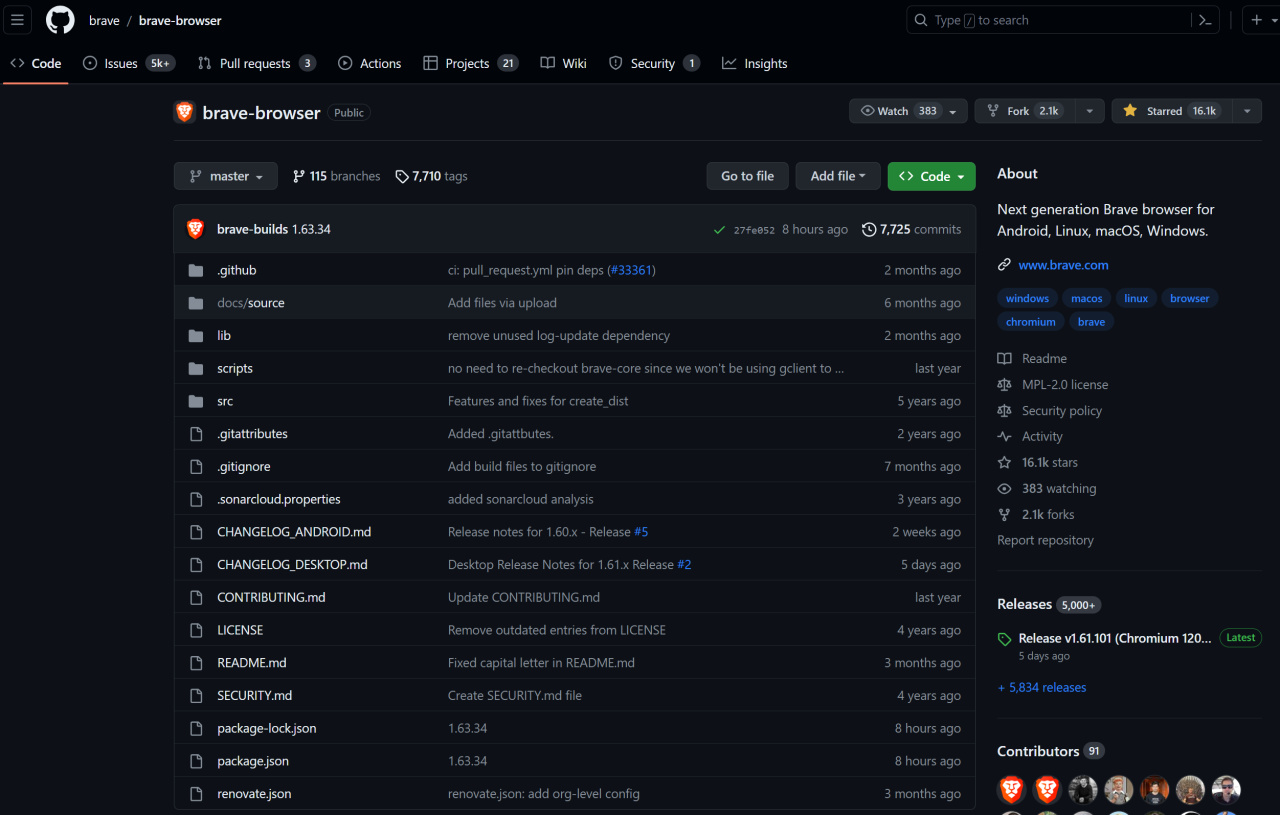Go to the Actions tab

[369, 63]
